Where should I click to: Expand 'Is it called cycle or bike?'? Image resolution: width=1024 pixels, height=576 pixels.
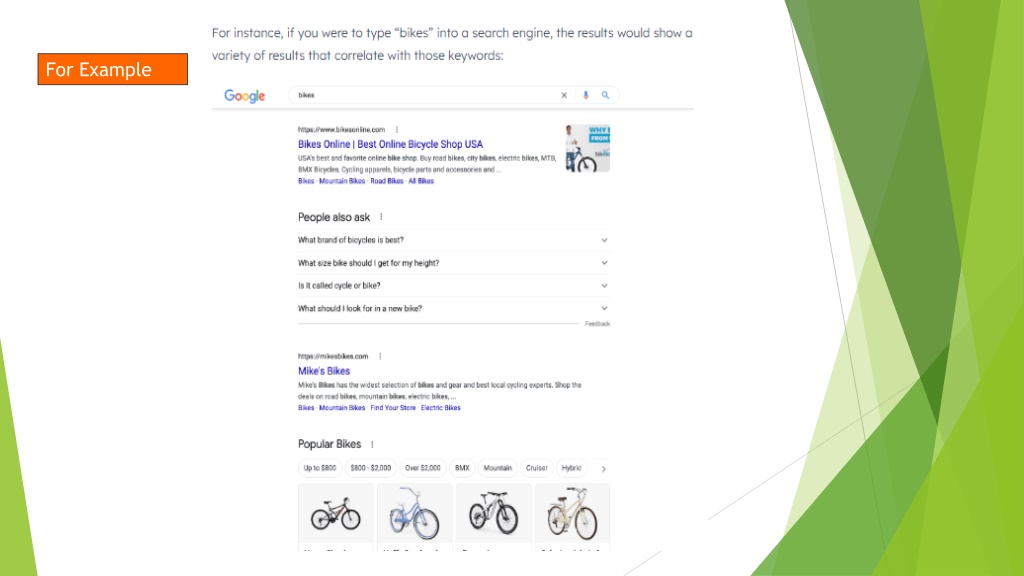click(453, 285)
